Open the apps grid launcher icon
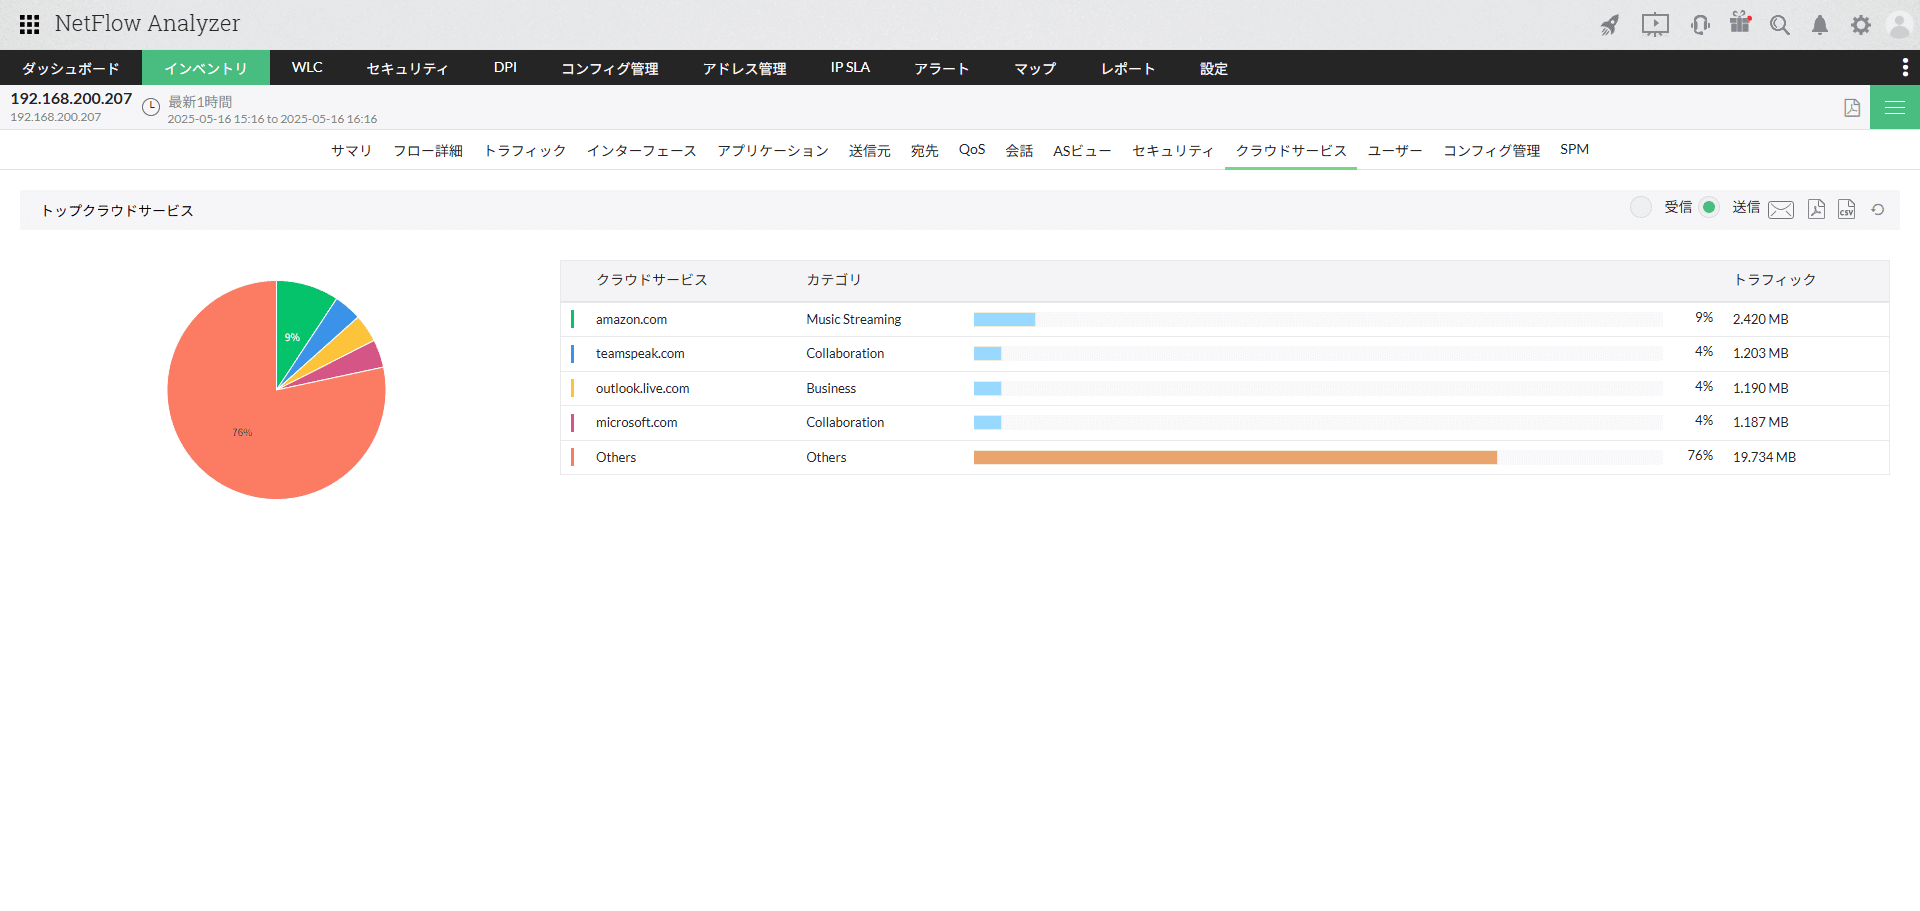Image resolution: width=1920 pixels, height=911 pixels. click(x=30, y=24)
